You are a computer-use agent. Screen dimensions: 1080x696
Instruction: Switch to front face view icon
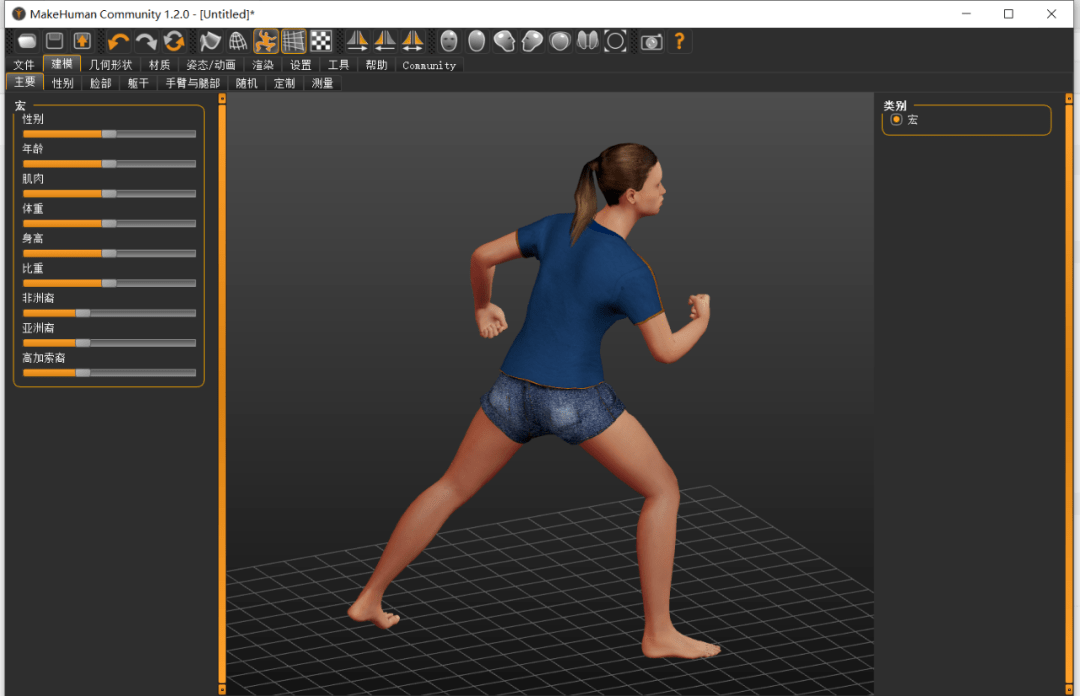449,41
